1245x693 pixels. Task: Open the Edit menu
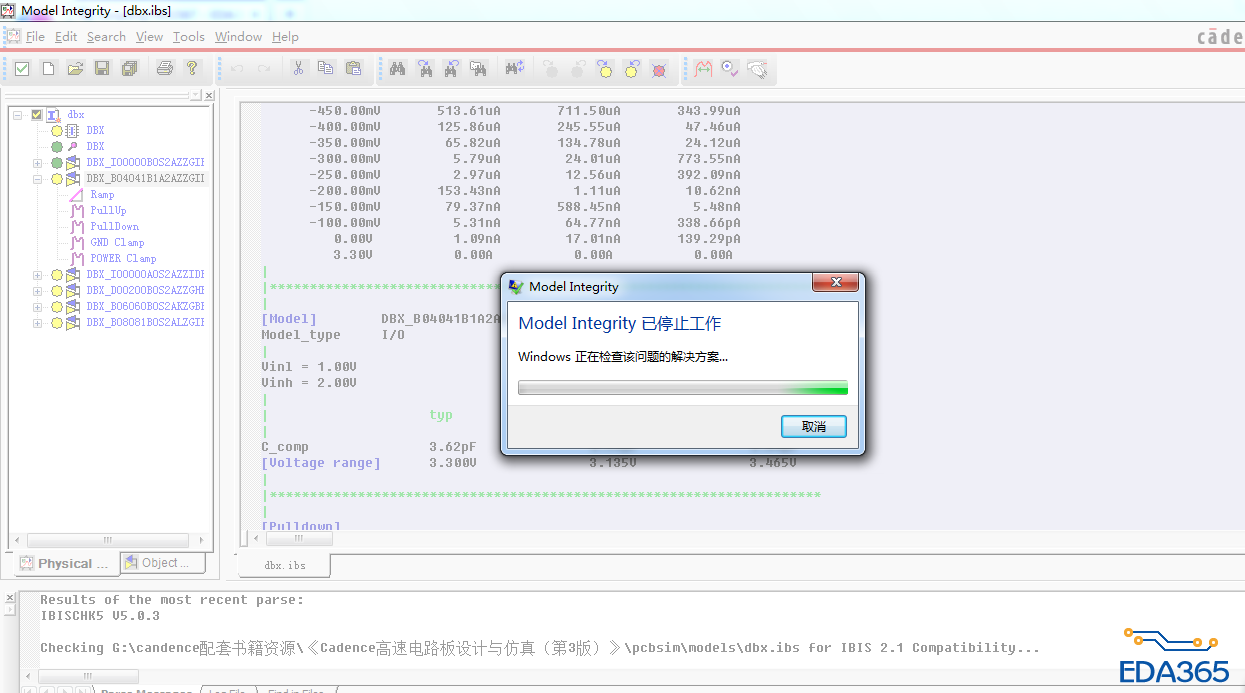66,37
